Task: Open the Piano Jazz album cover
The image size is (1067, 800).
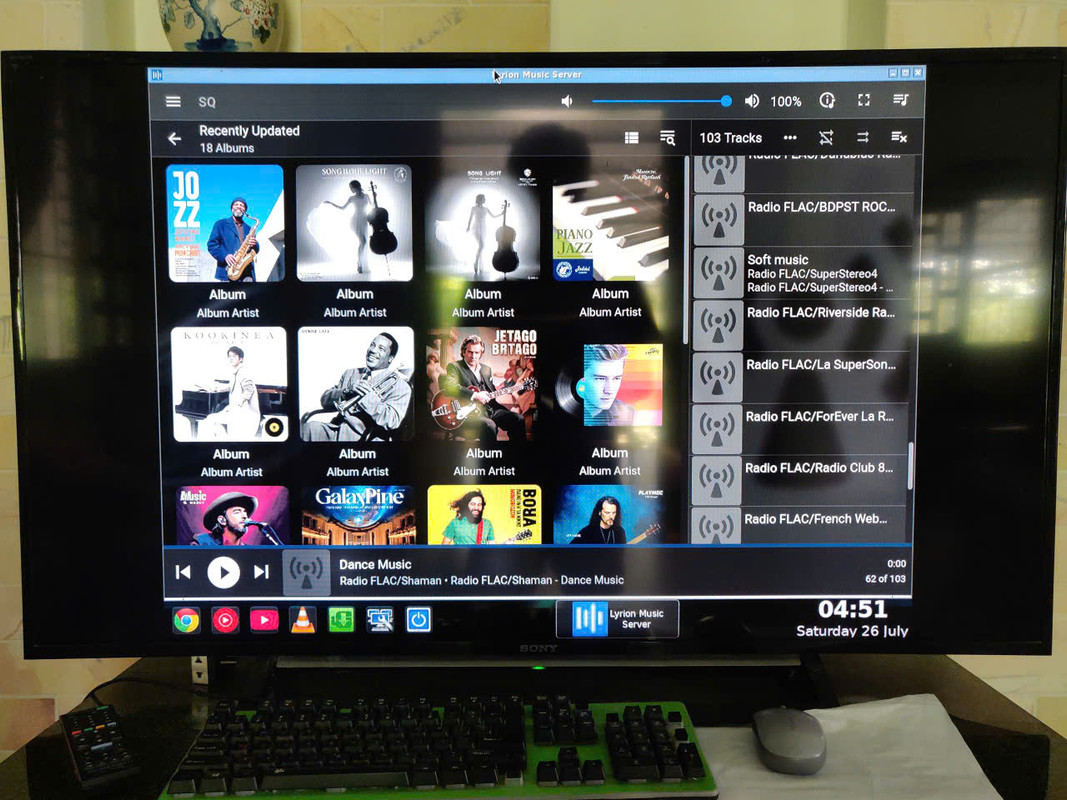Action: click(610, 223)
